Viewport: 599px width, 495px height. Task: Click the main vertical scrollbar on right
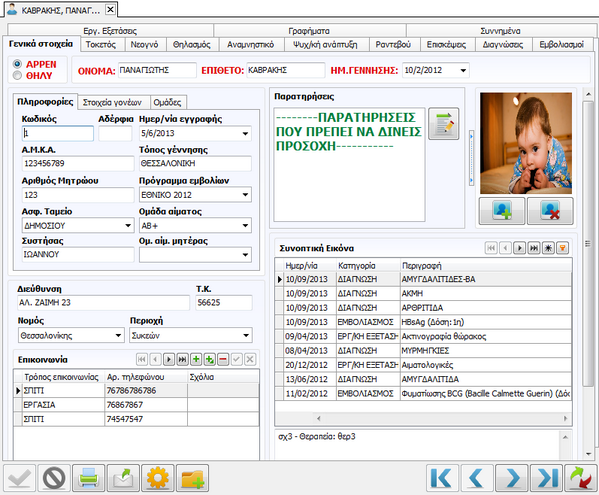[x=588, y=244]
